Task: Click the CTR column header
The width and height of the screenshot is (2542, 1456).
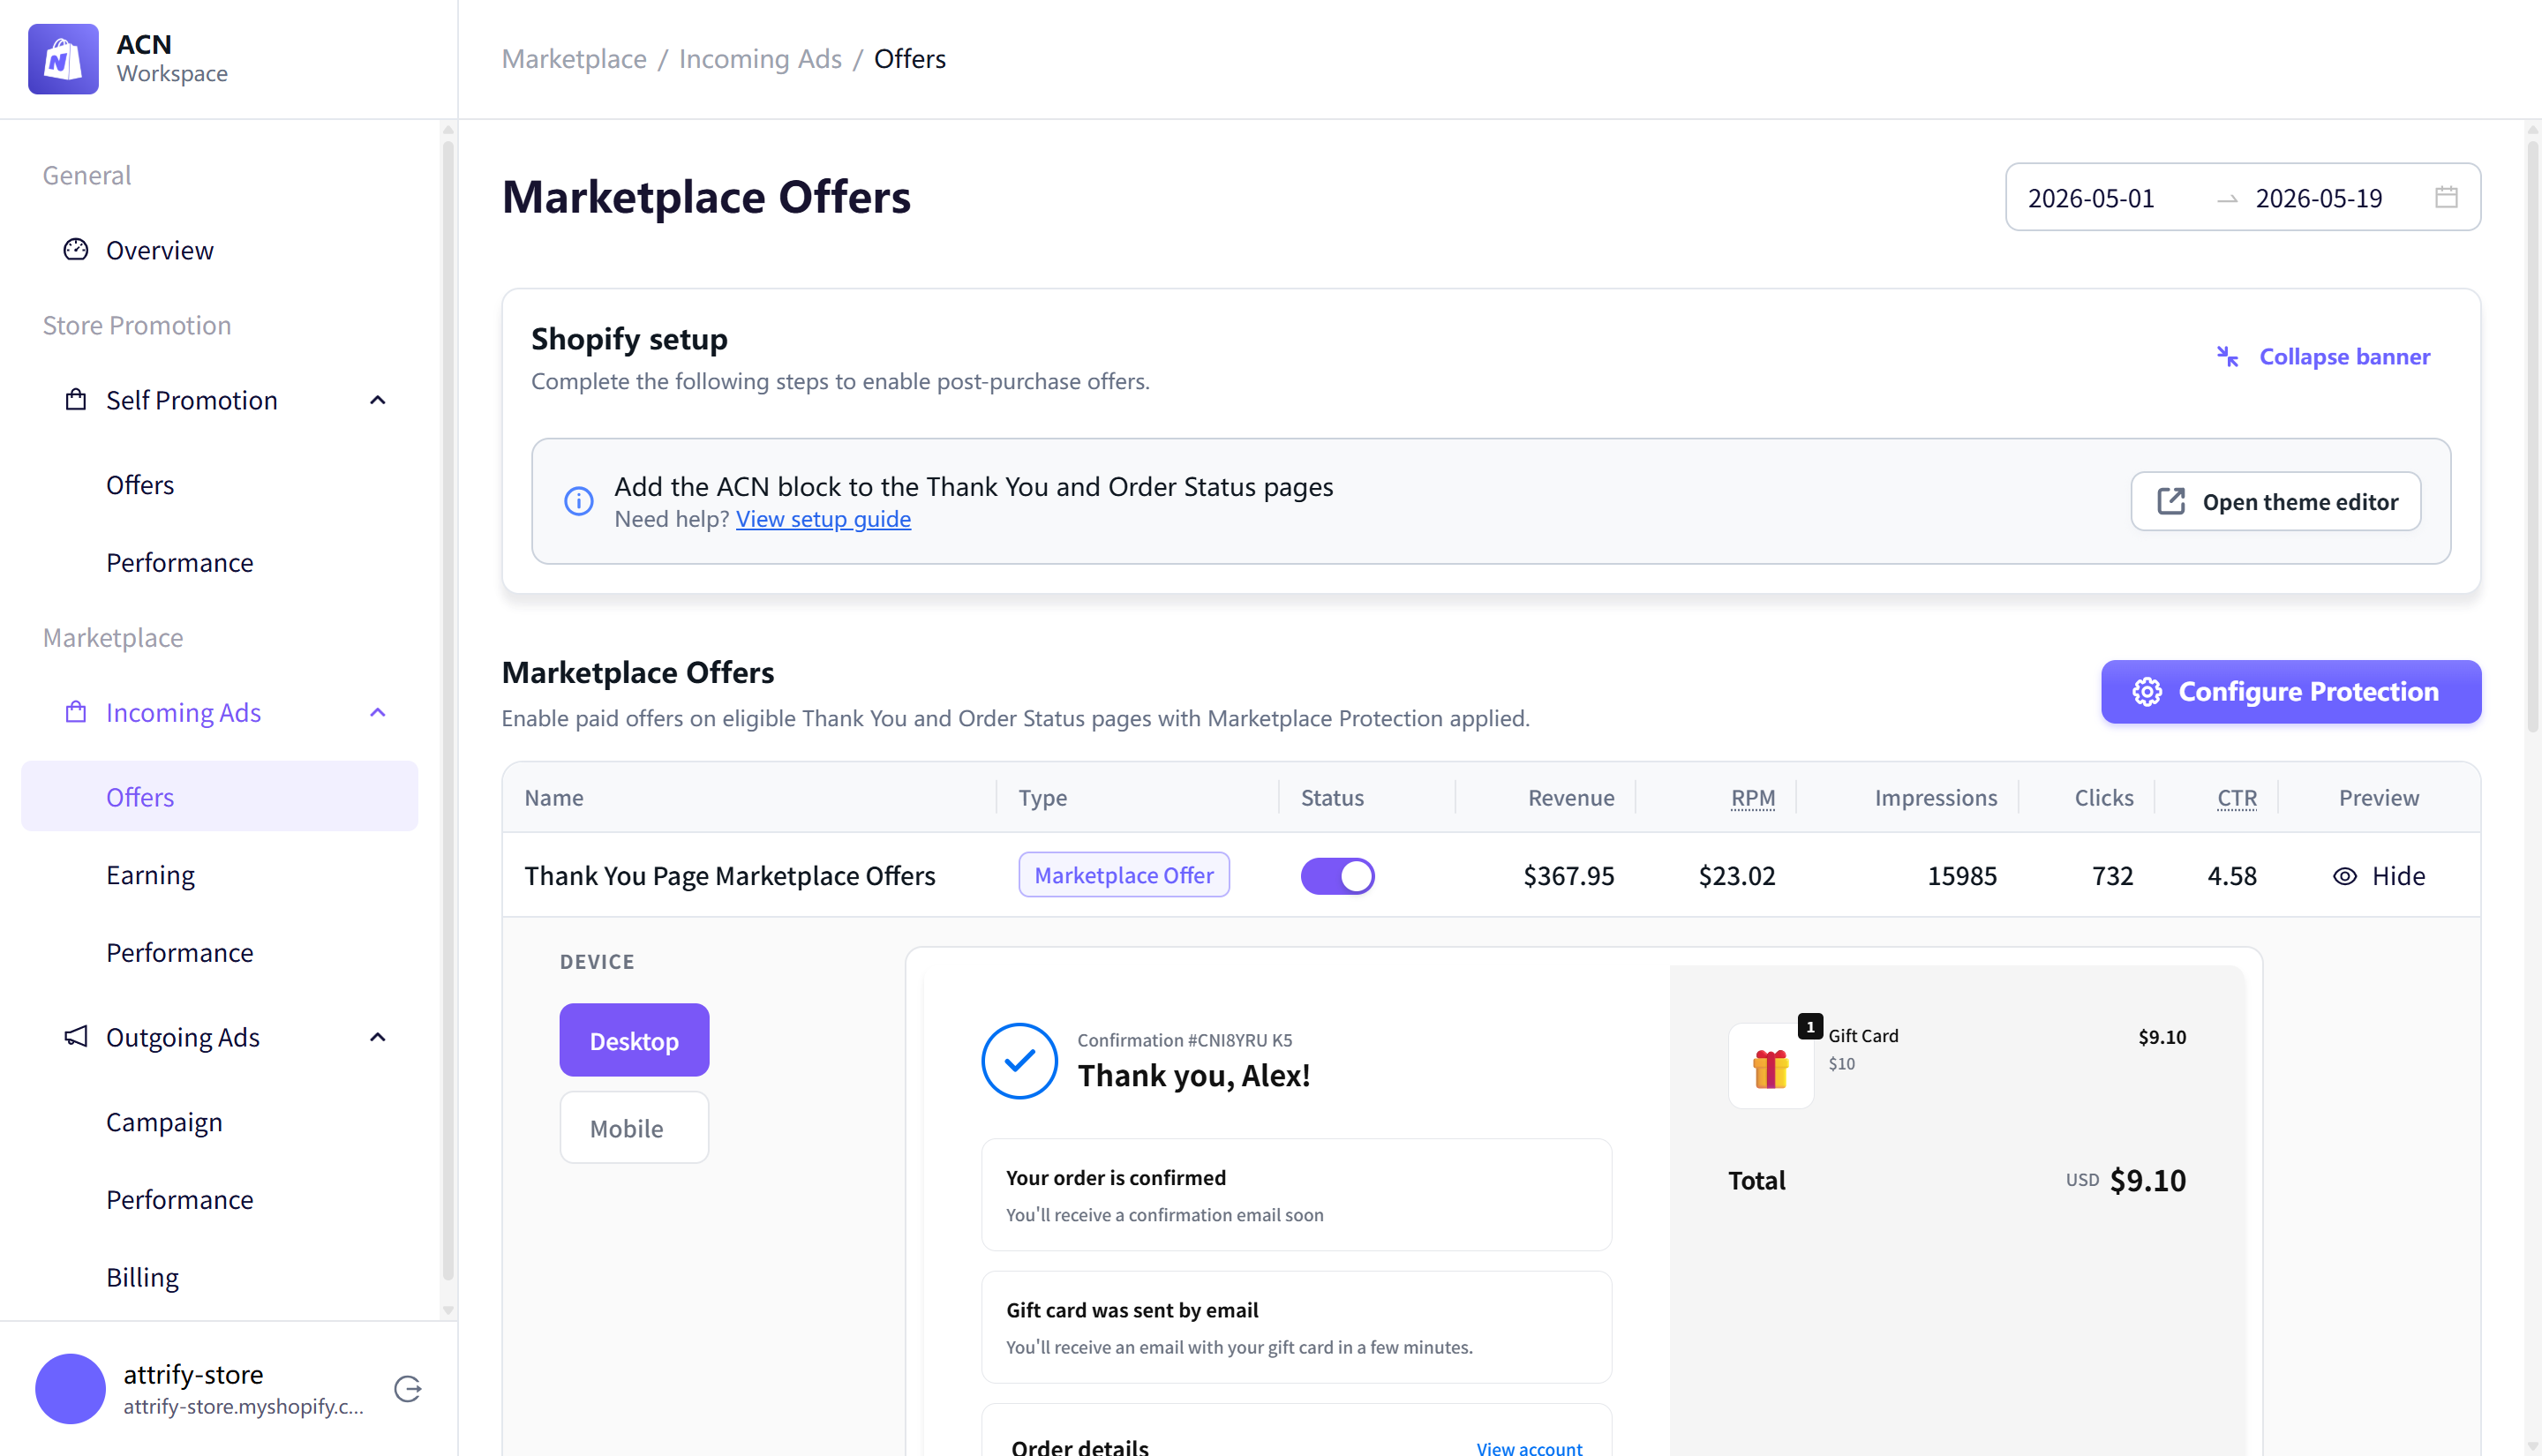Action: pyautogui.click(x=2237, y=797)
